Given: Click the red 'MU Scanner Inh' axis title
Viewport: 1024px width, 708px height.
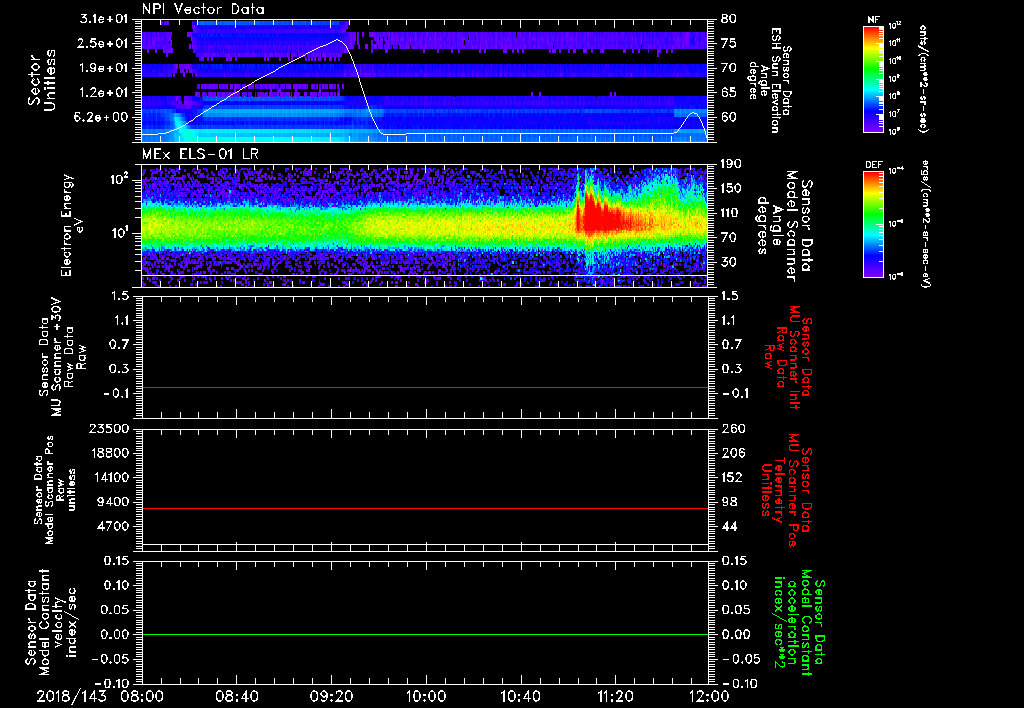Looking at the screenshot, I should [x=788, y=357].
